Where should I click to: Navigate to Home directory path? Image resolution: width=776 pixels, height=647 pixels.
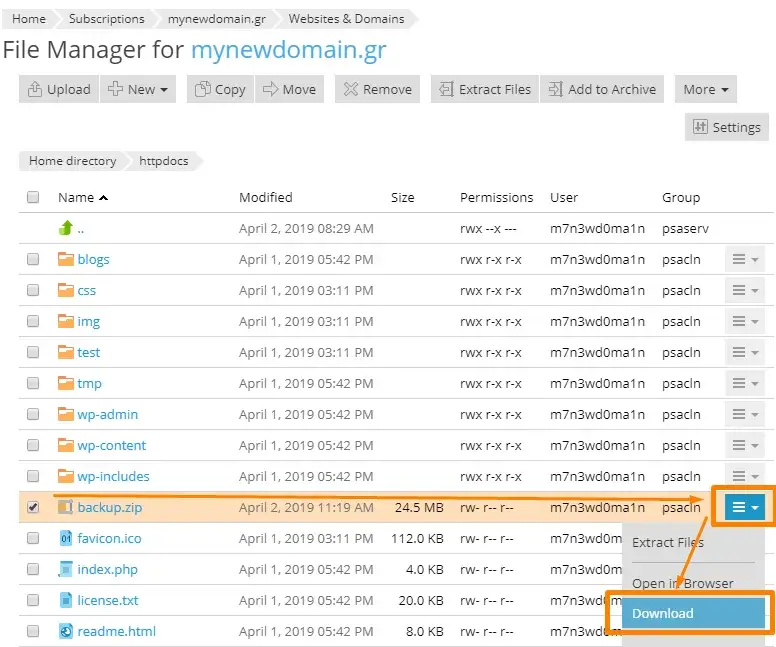coord(72,161)
